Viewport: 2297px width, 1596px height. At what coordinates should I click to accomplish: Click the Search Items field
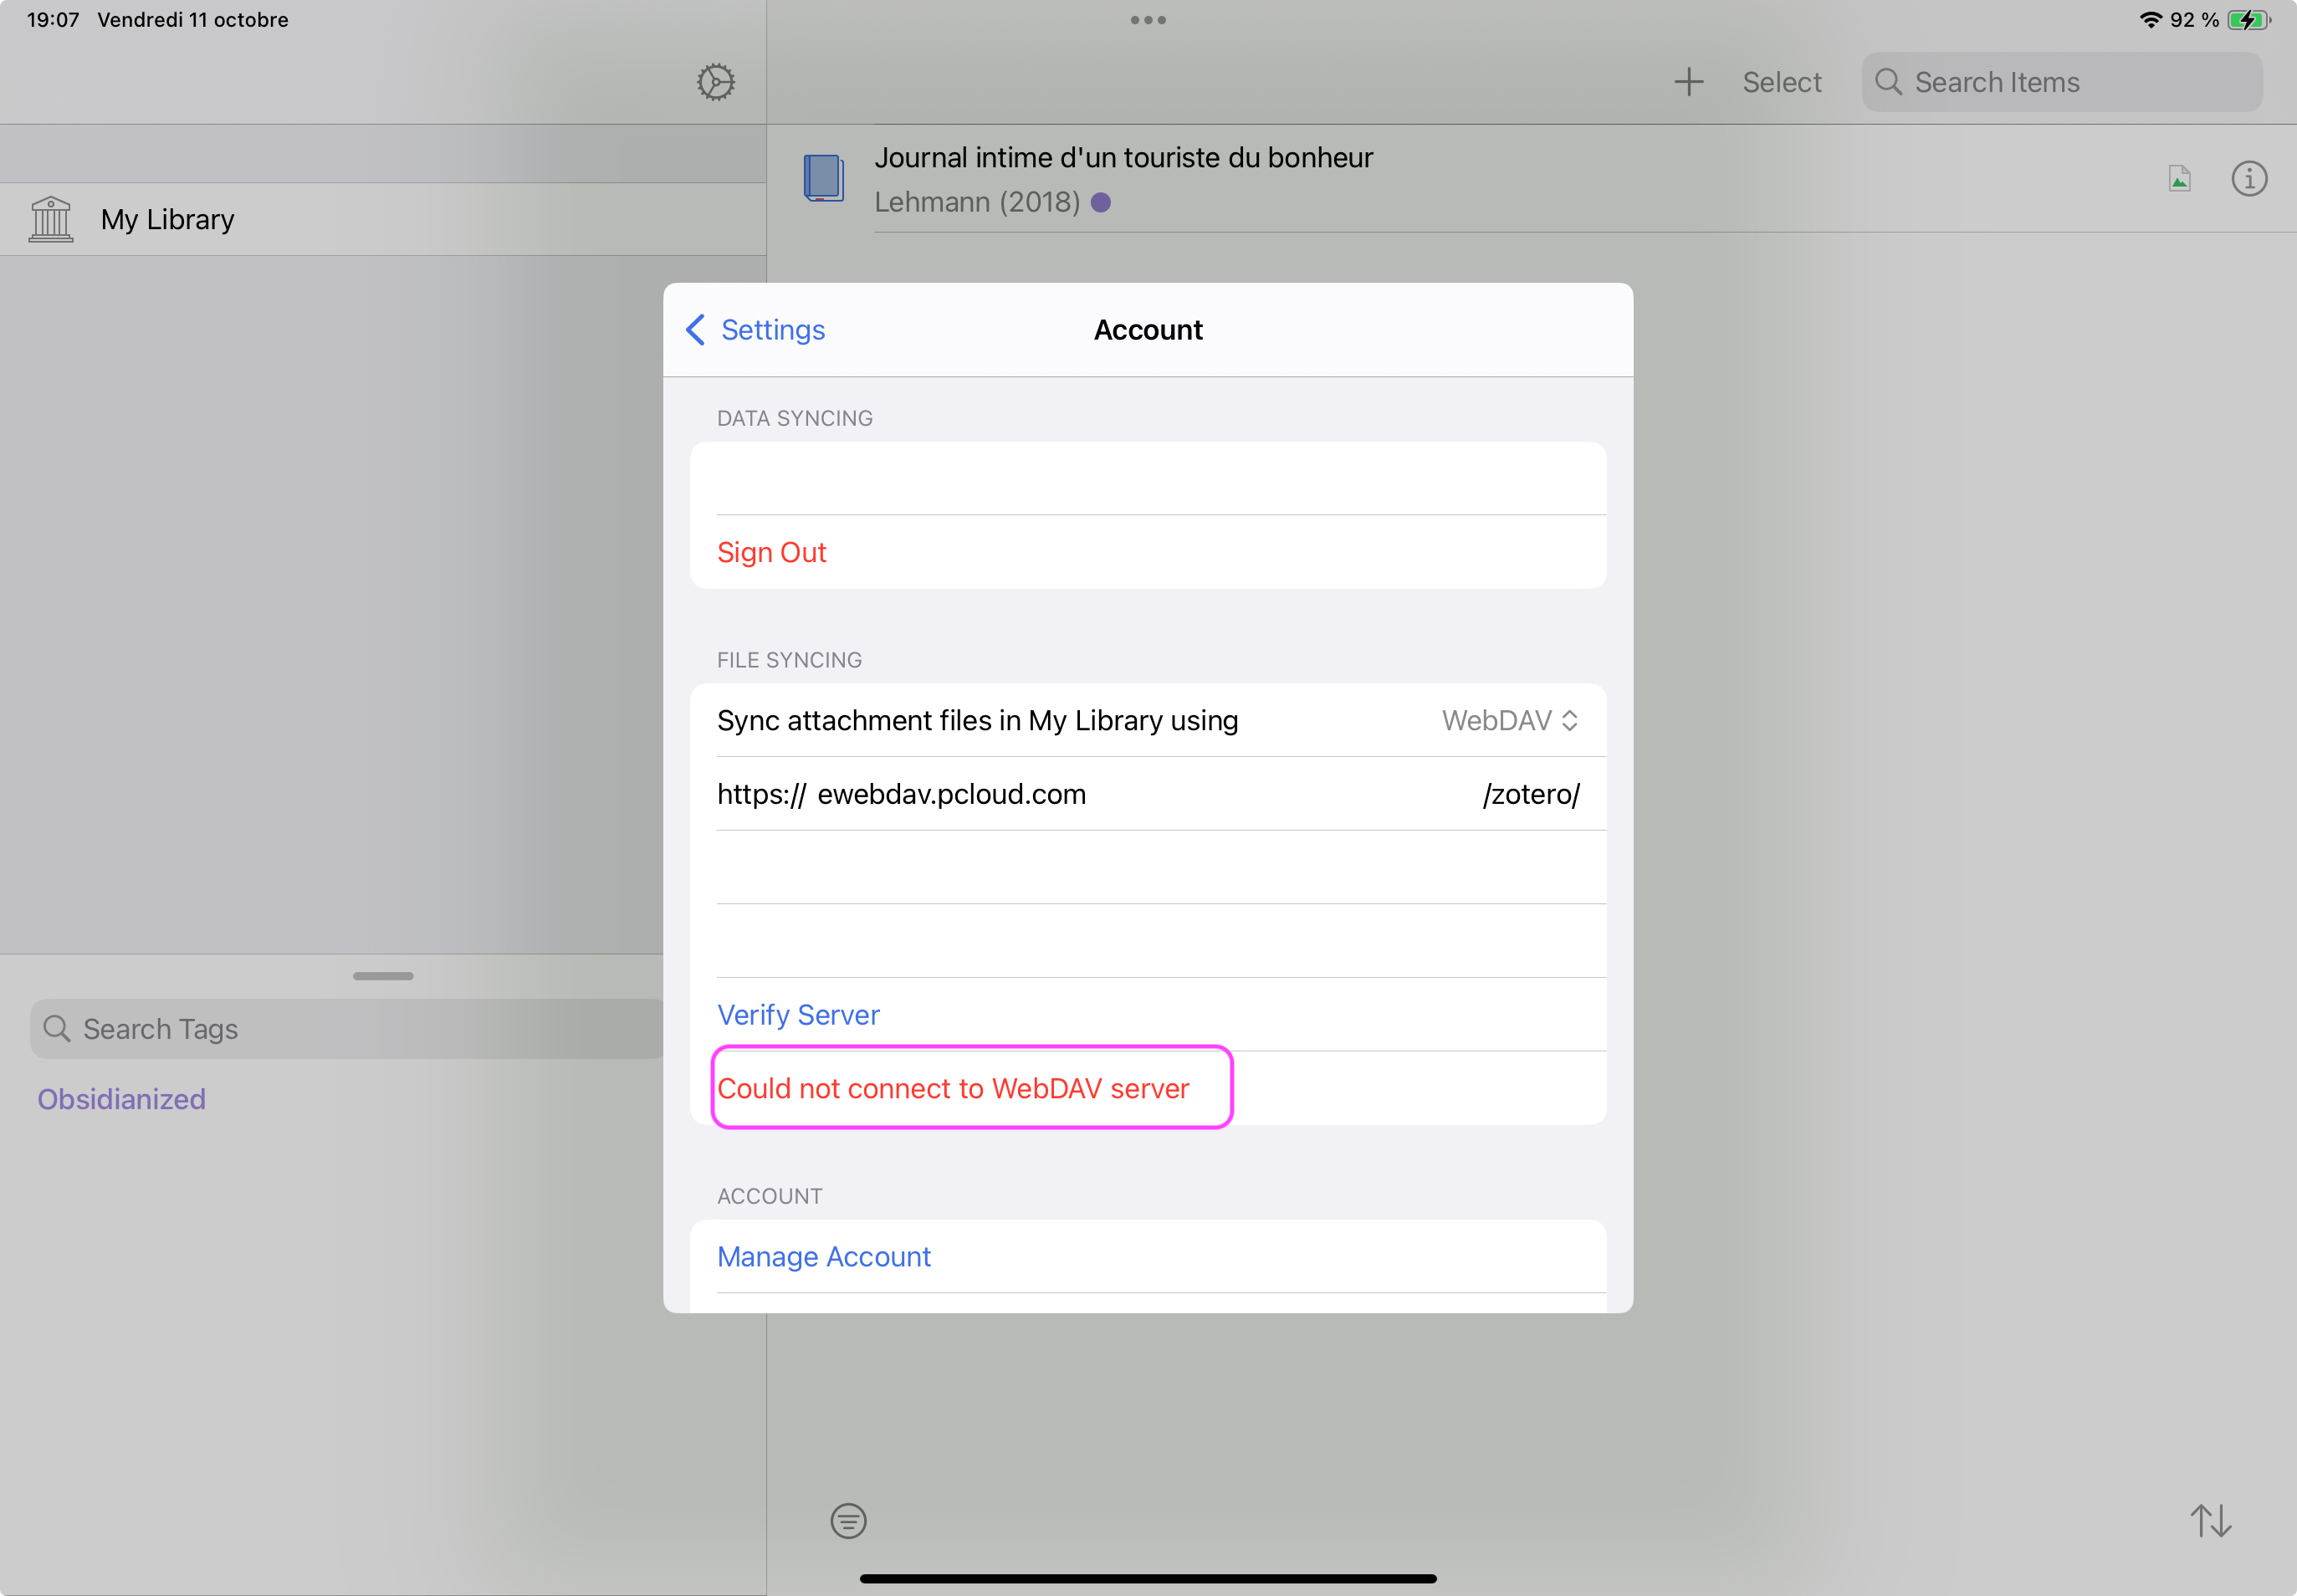2060,82
